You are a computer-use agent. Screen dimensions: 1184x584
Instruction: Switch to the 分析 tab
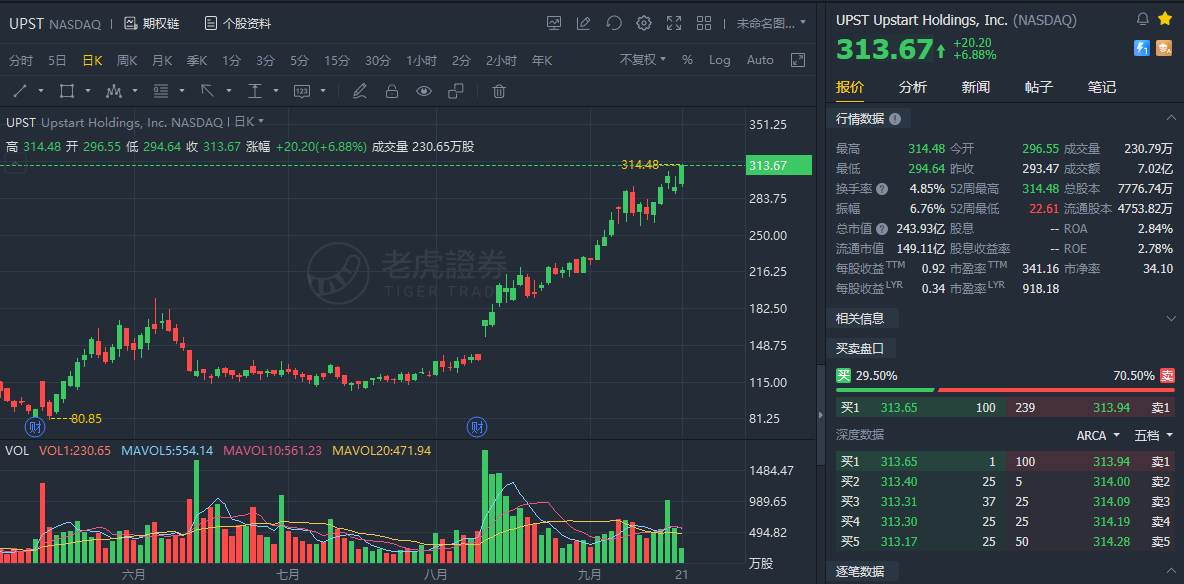click(912, 88)
